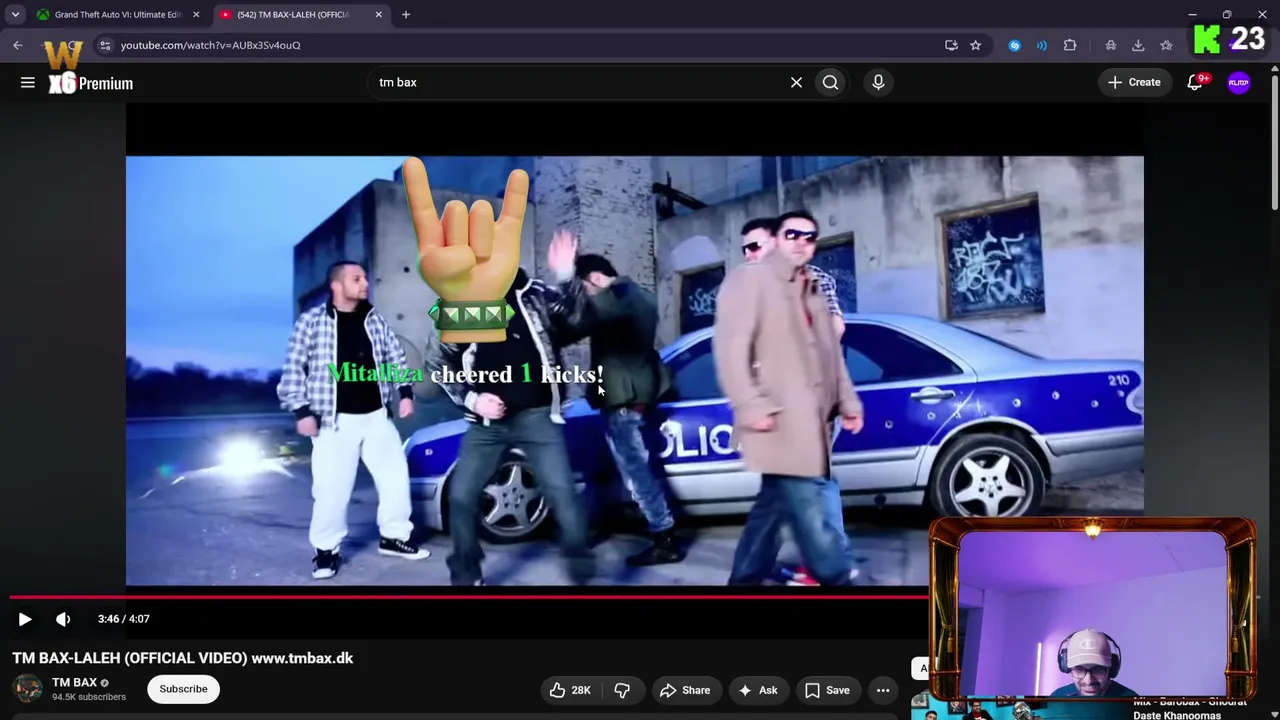Click the video frame to toggle playback
Viewport: 1280px width, 720px height.
pos(634,370)
